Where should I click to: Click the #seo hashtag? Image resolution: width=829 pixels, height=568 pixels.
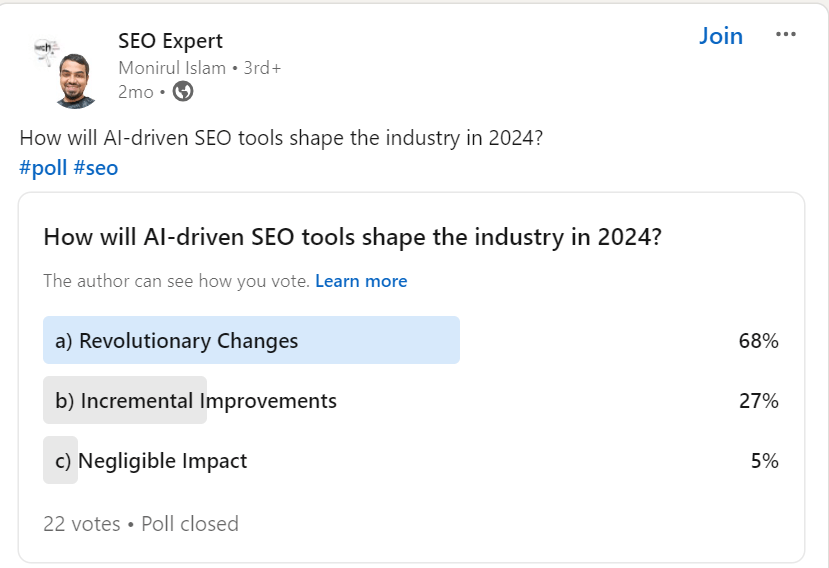click(x=96, y=168)
